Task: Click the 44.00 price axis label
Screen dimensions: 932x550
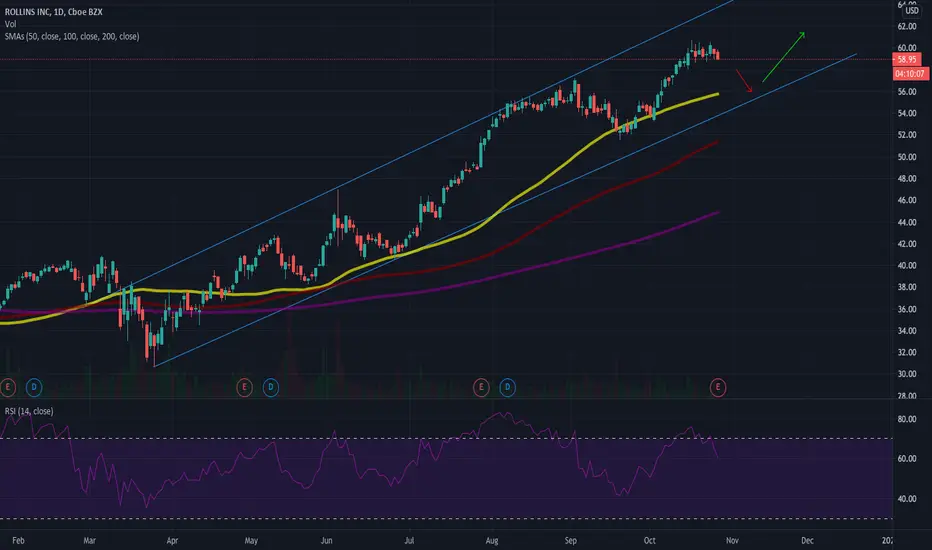Action: 906,222
